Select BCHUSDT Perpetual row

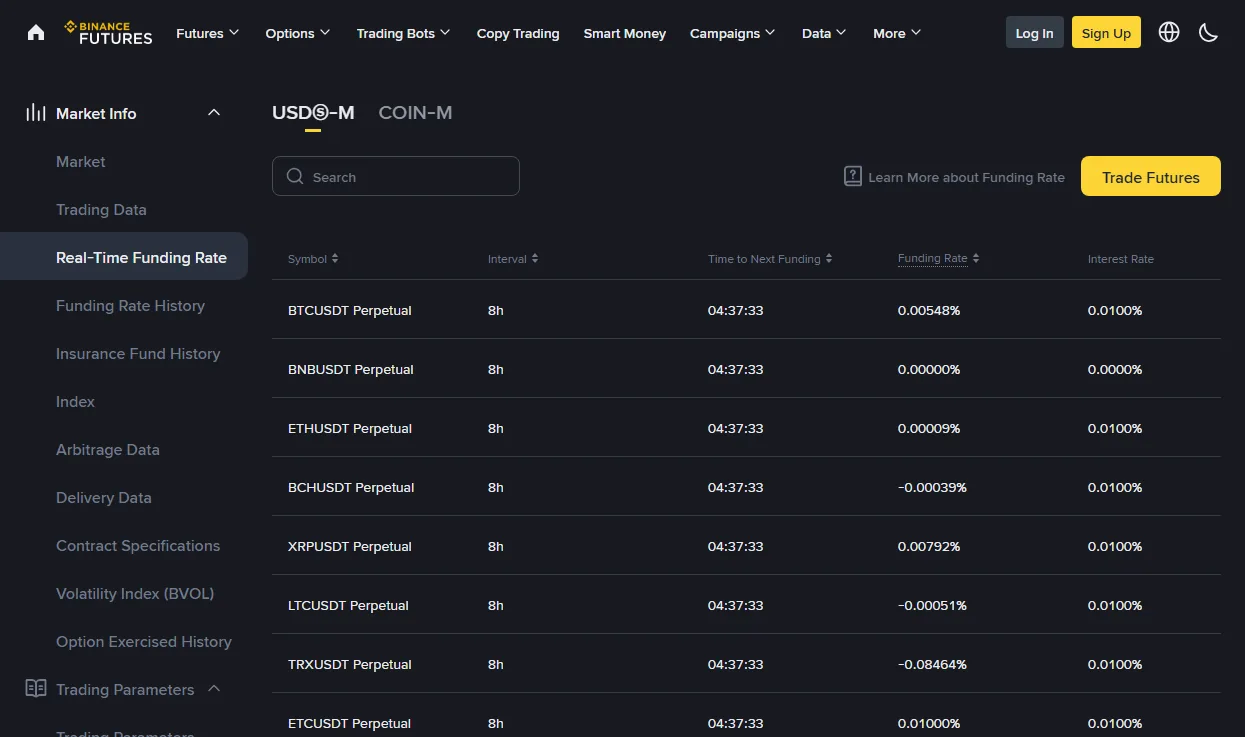coord(746,487)
